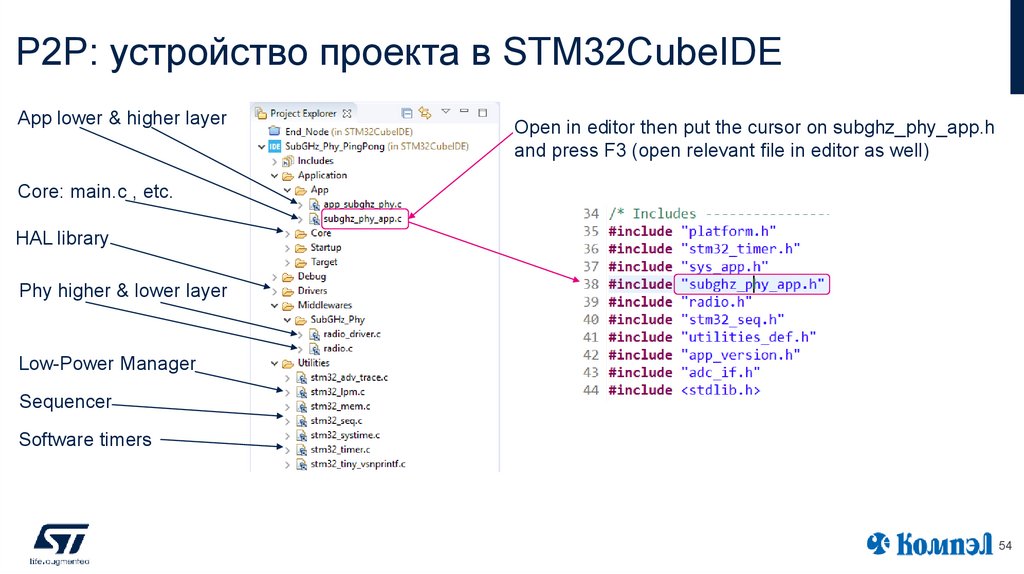Click the Target folder icon
The height and width of the screenshot is (574, 1024).
point(300,262)
